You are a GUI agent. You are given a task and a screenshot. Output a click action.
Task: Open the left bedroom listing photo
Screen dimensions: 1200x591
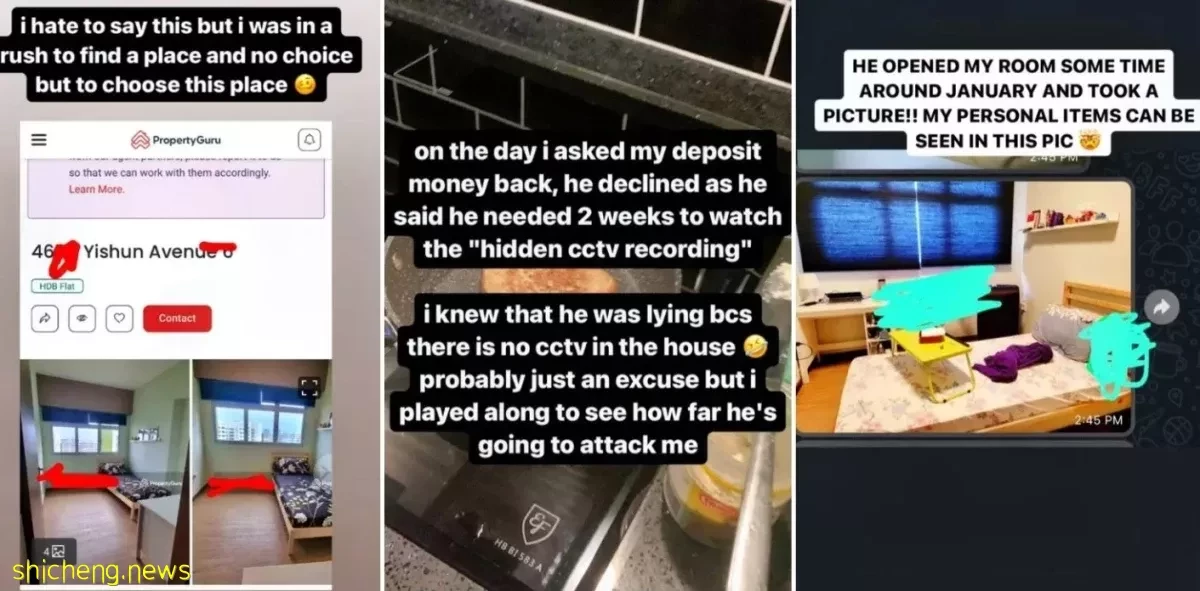[x=105, y=470]
